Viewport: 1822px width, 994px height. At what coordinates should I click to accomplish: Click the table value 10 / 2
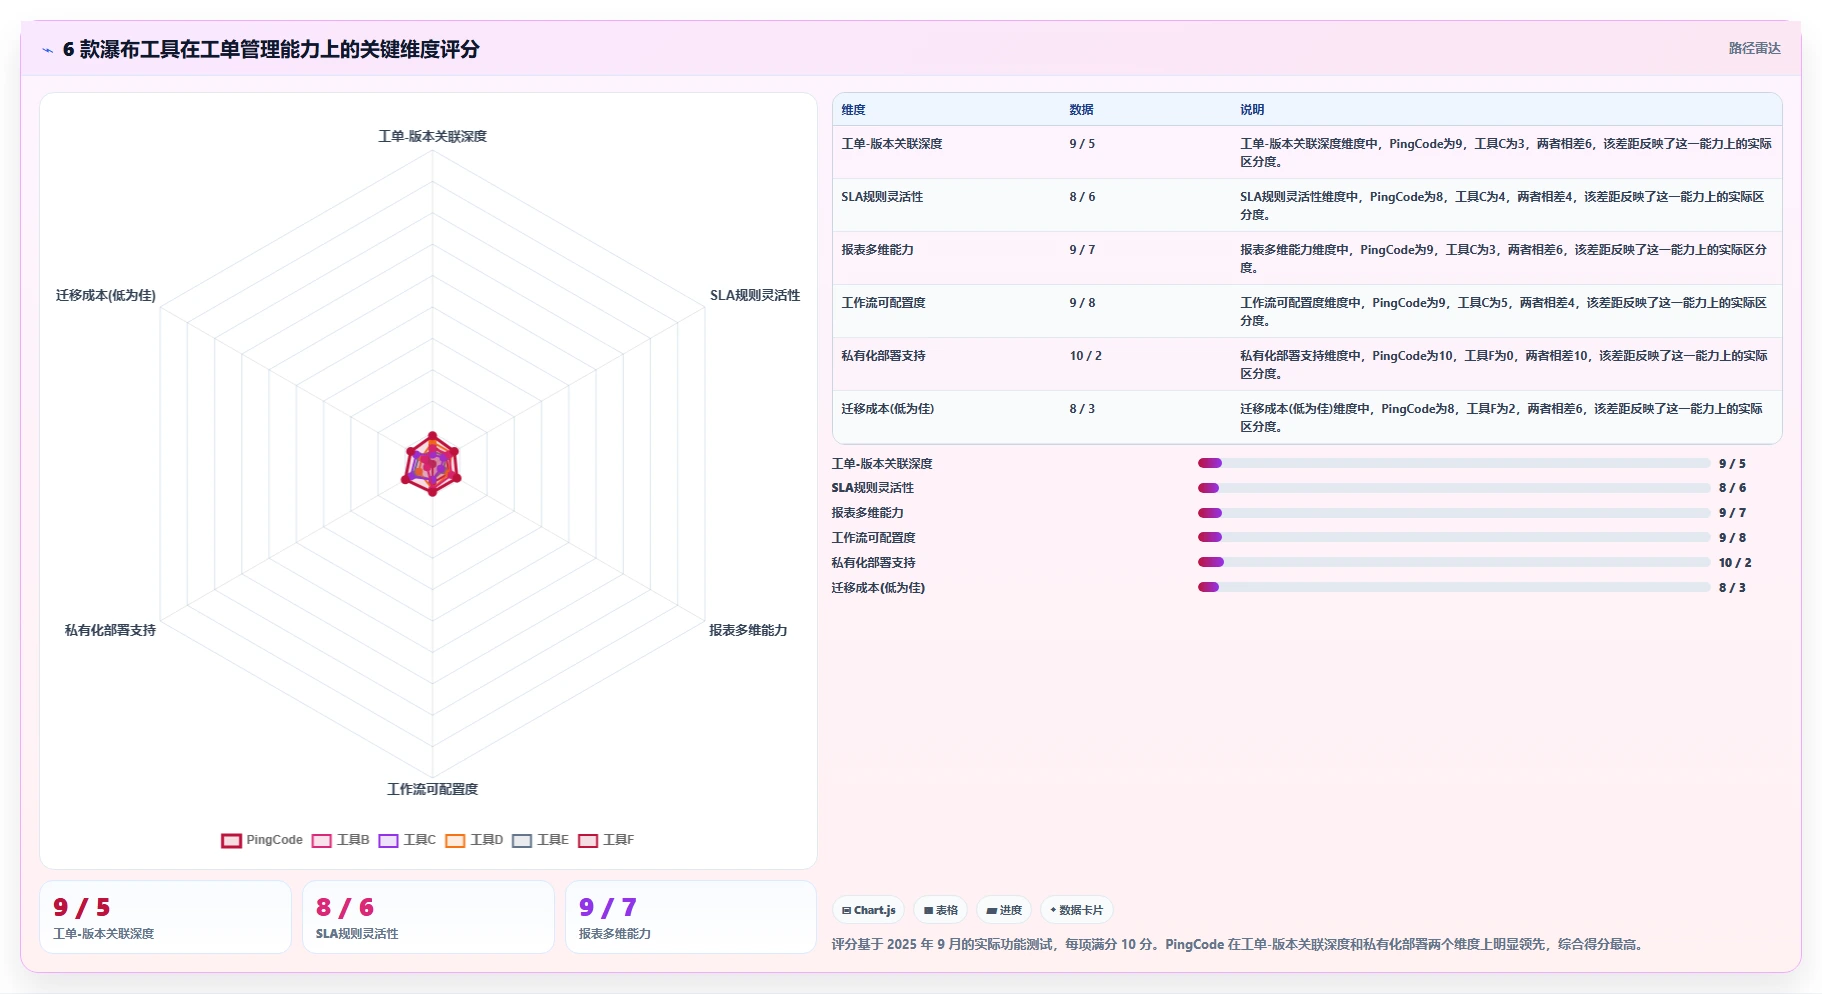click(1085, 356)
